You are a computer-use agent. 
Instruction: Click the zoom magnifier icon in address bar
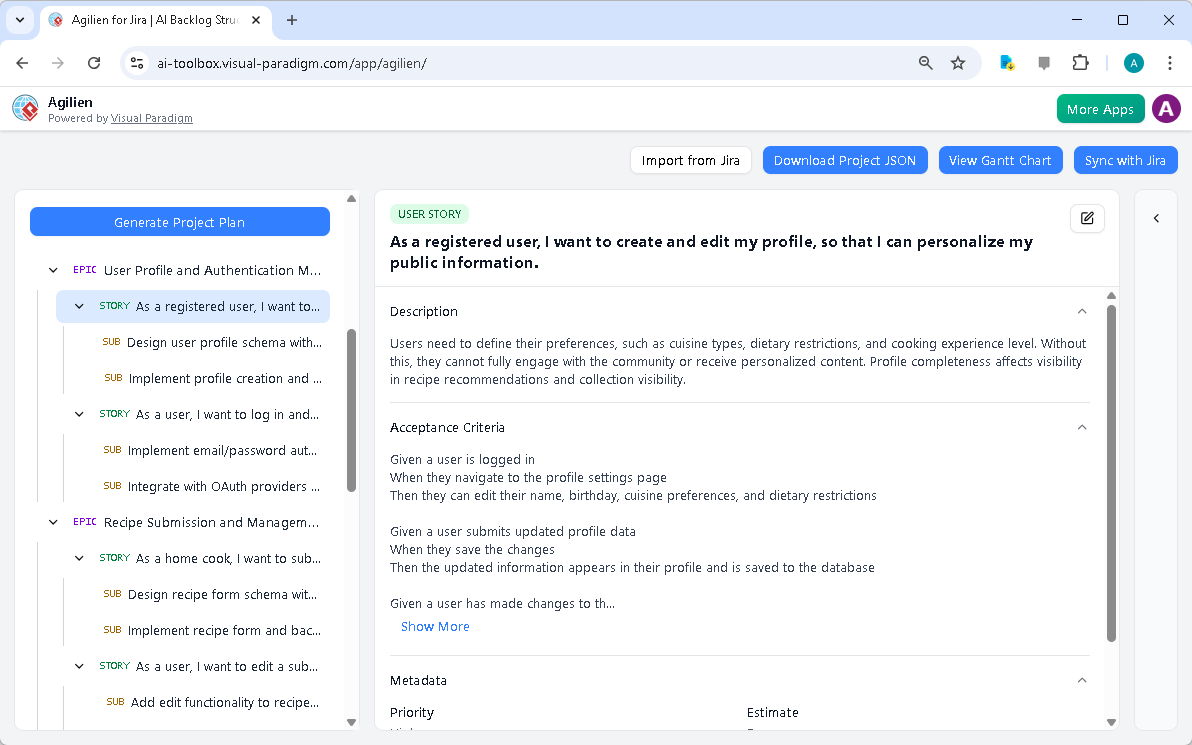pyautogui.click(x=925, y=62)
